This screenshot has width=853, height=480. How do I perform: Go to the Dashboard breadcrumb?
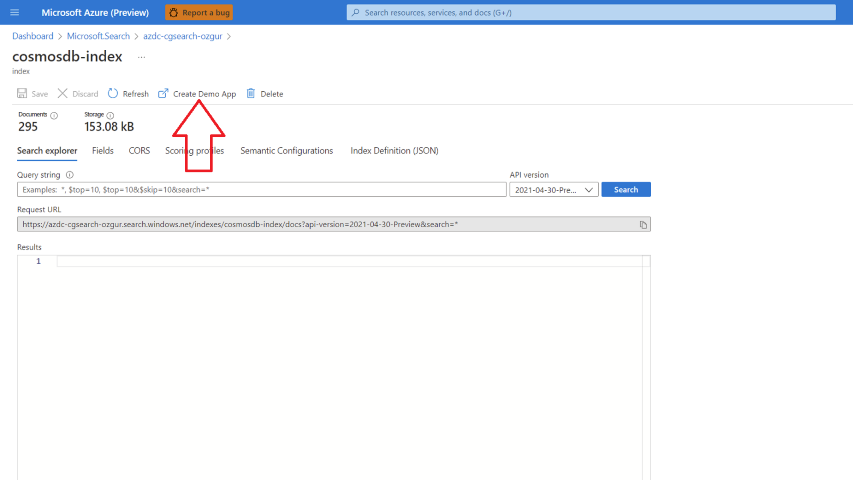[33, 36]
